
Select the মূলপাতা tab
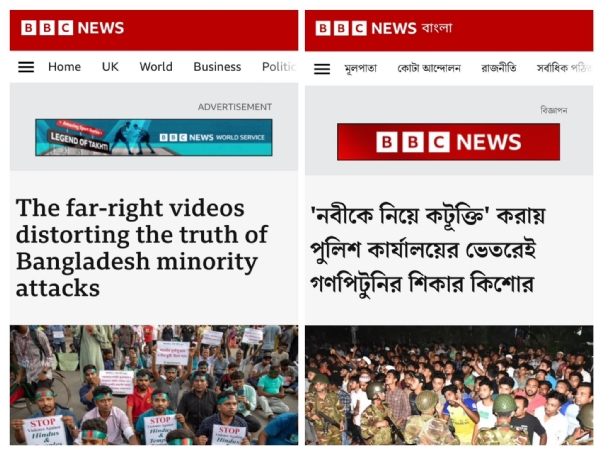(360, 68)
